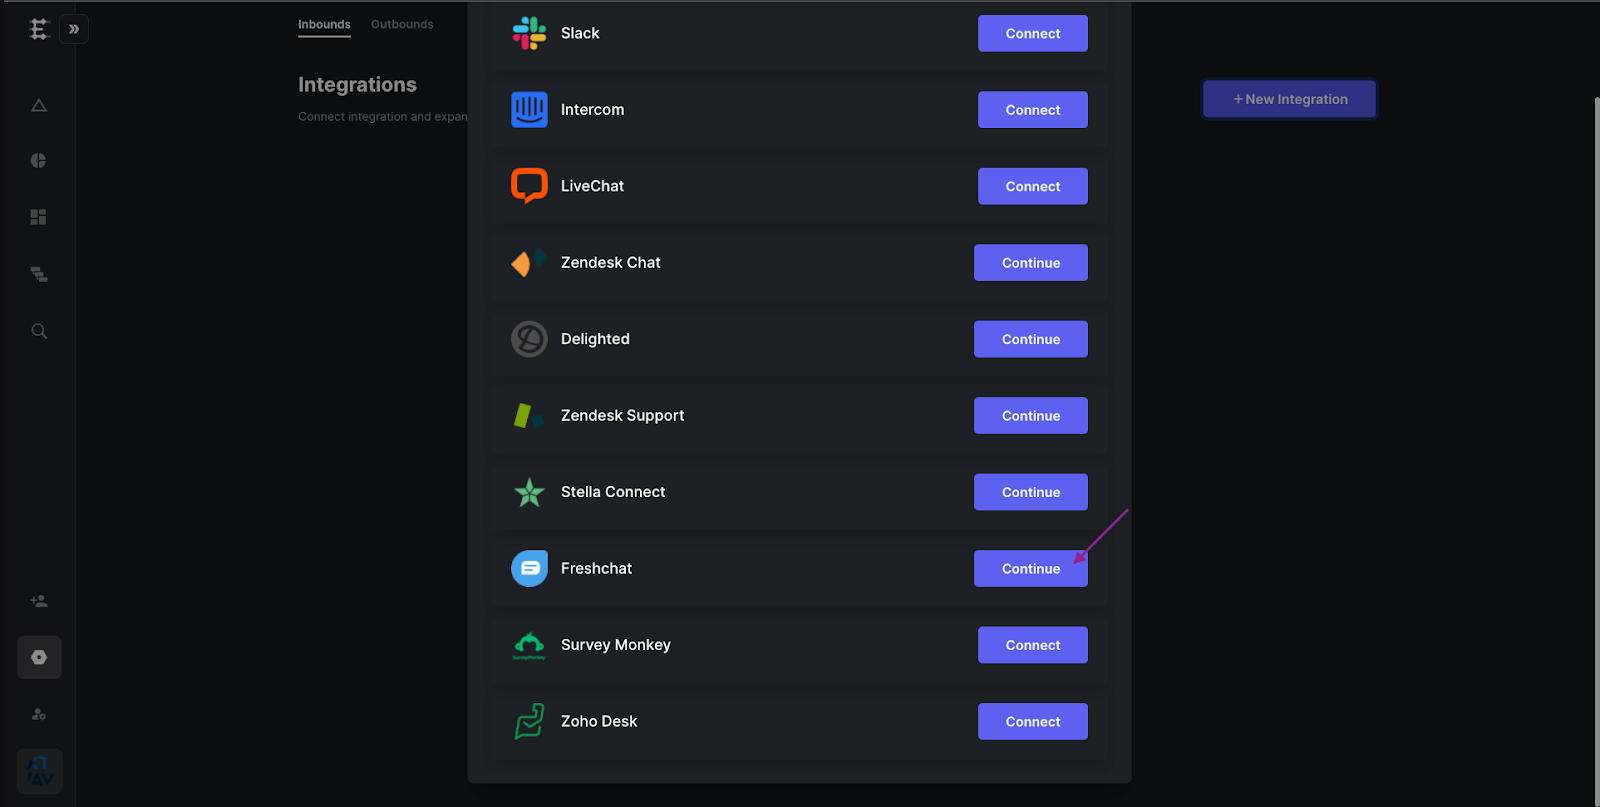The height and width of the screenshot is (807, 1600).
Task: Expand the sidebar with double-chevron button
Action: 74,29
